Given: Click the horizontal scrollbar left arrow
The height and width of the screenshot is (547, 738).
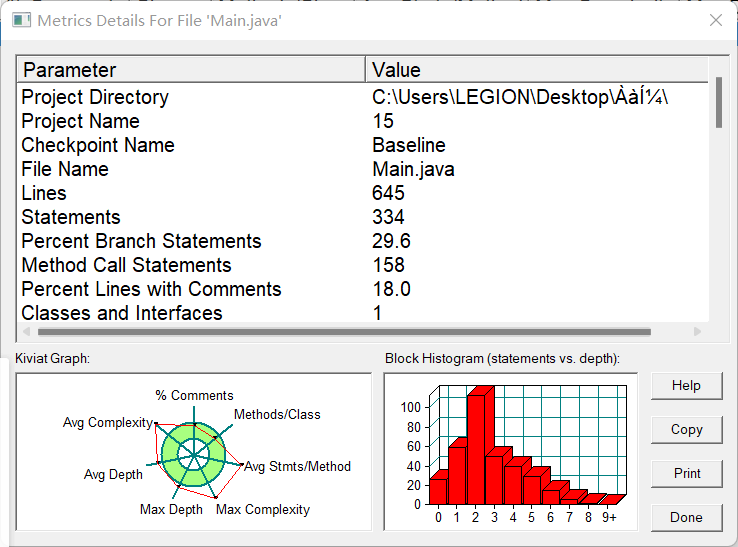Looking at the screenshot, I should [x=27, y=331].
